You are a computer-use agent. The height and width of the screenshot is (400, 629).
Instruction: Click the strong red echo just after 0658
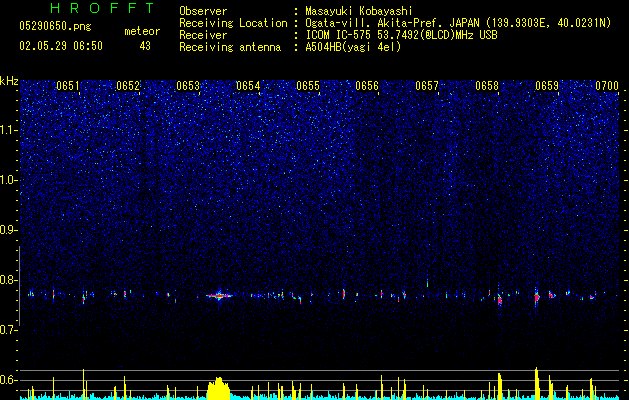click(x=500, y=300)
